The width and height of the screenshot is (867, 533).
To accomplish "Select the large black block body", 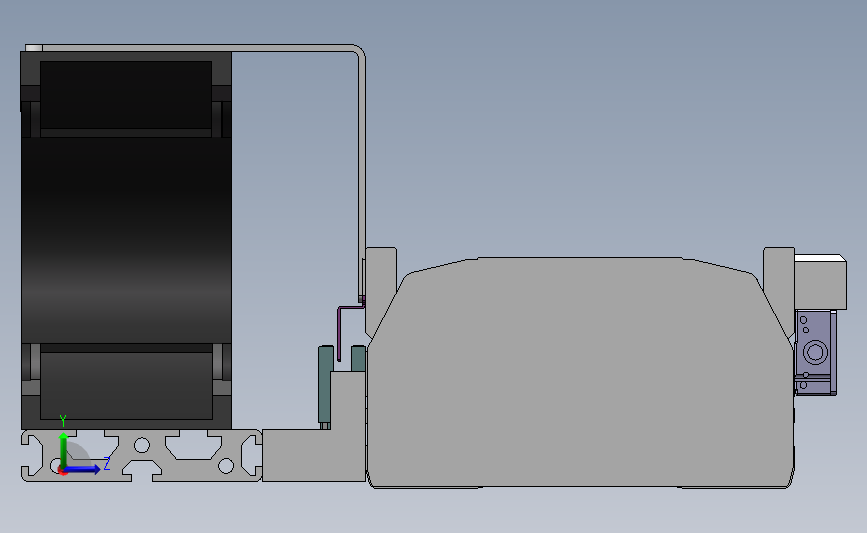I will [126, 240].
